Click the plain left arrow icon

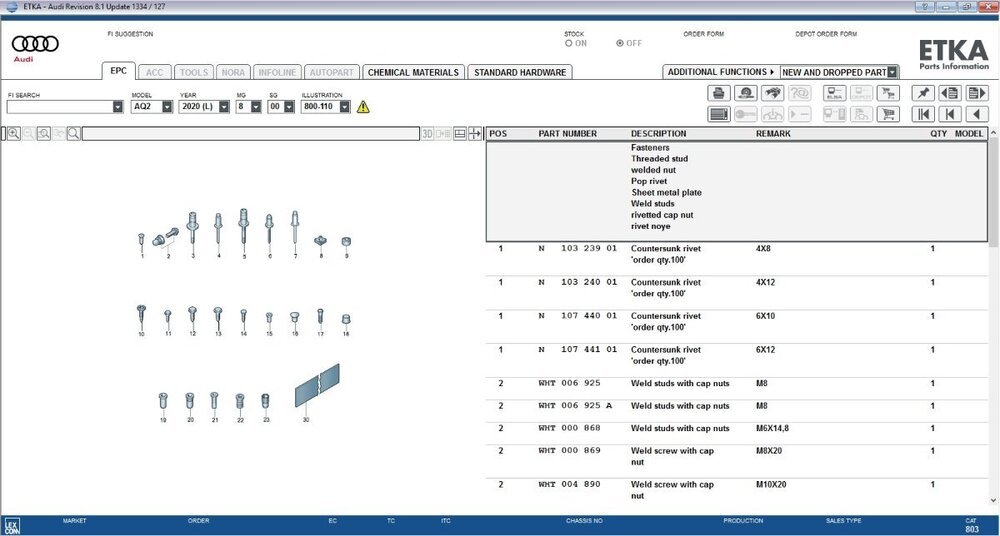[x=976, y=114]
